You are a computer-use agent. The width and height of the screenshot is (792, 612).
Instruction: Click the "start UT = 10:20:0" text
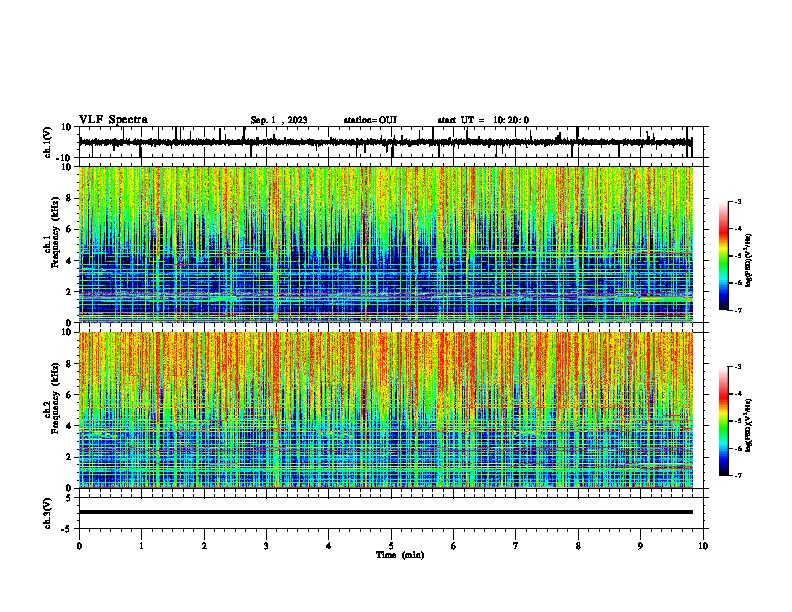click(x=483, y=120)
